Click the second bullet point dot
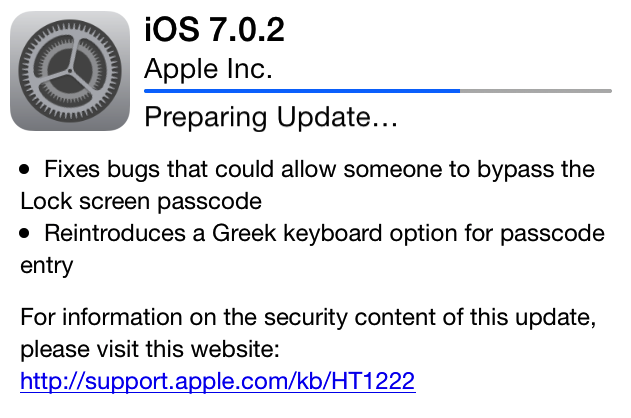The image size is (631, 418). [25, 234]
